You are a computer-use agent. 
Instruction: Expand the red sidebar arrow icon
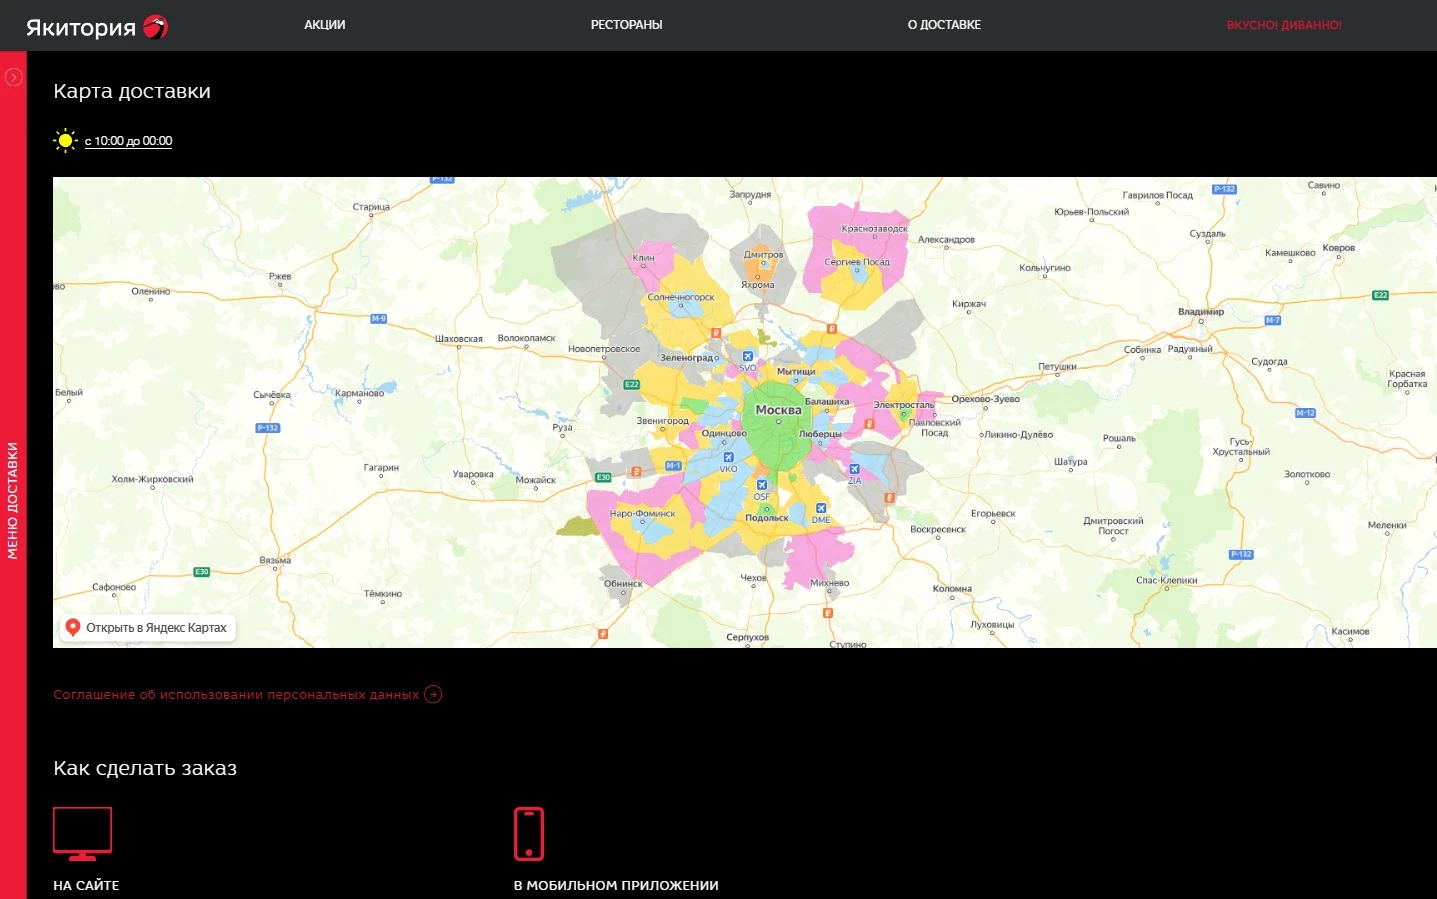[x=14, y=77]
